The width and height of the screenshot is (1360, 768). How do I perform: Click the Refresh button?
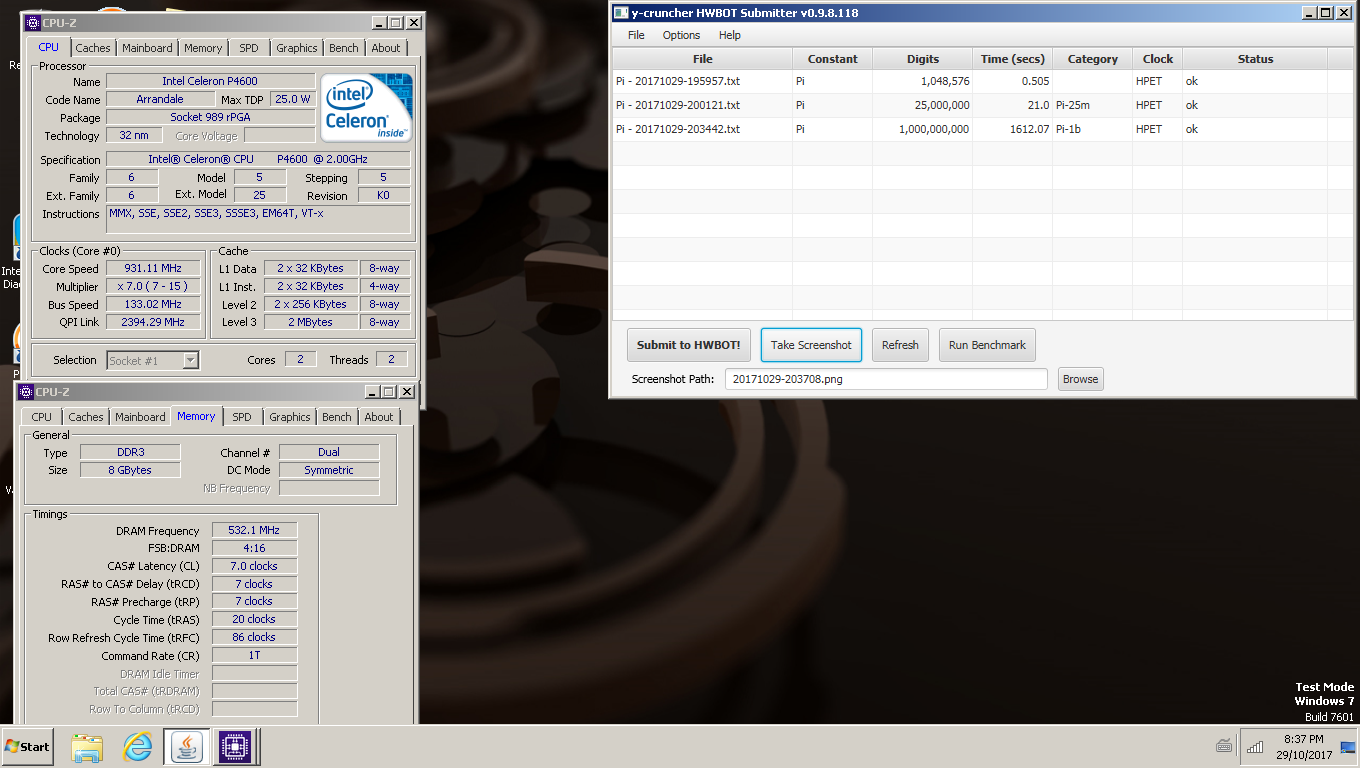tap(900, 345)
